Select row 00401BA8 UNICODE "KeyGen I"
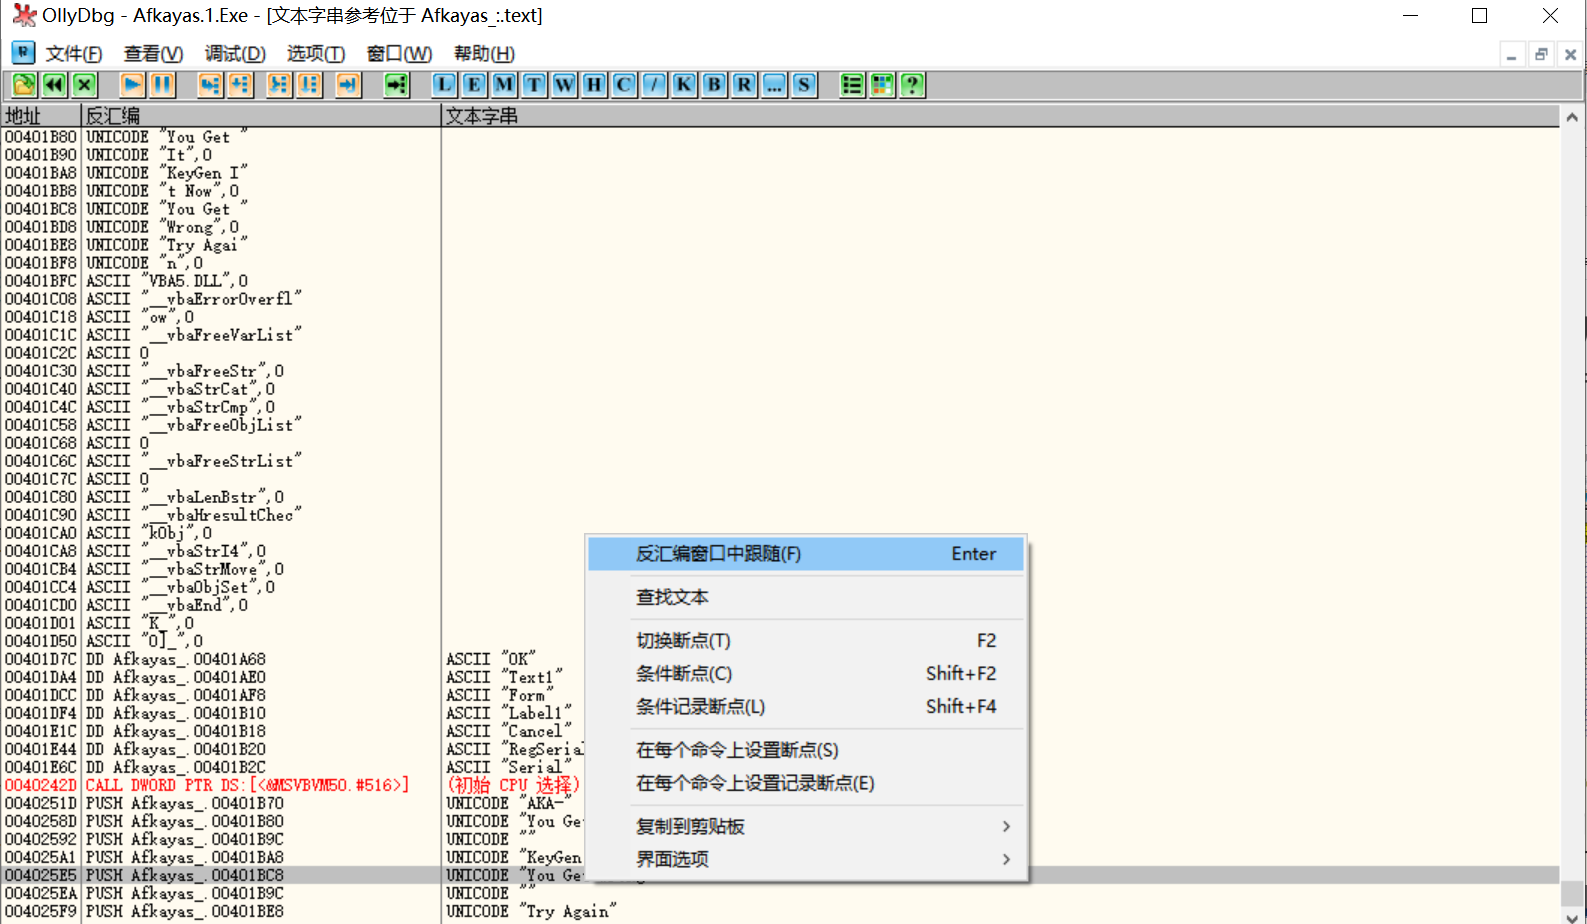Image resolution: width=1587 pixels, height=924 pixels. pos(780,173)
